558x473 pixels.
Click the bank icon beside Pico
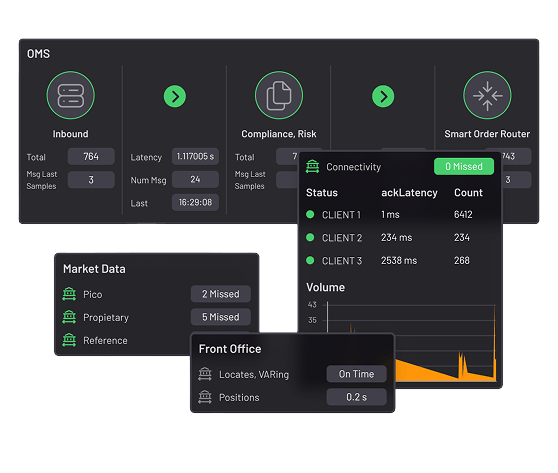point(69,294)
